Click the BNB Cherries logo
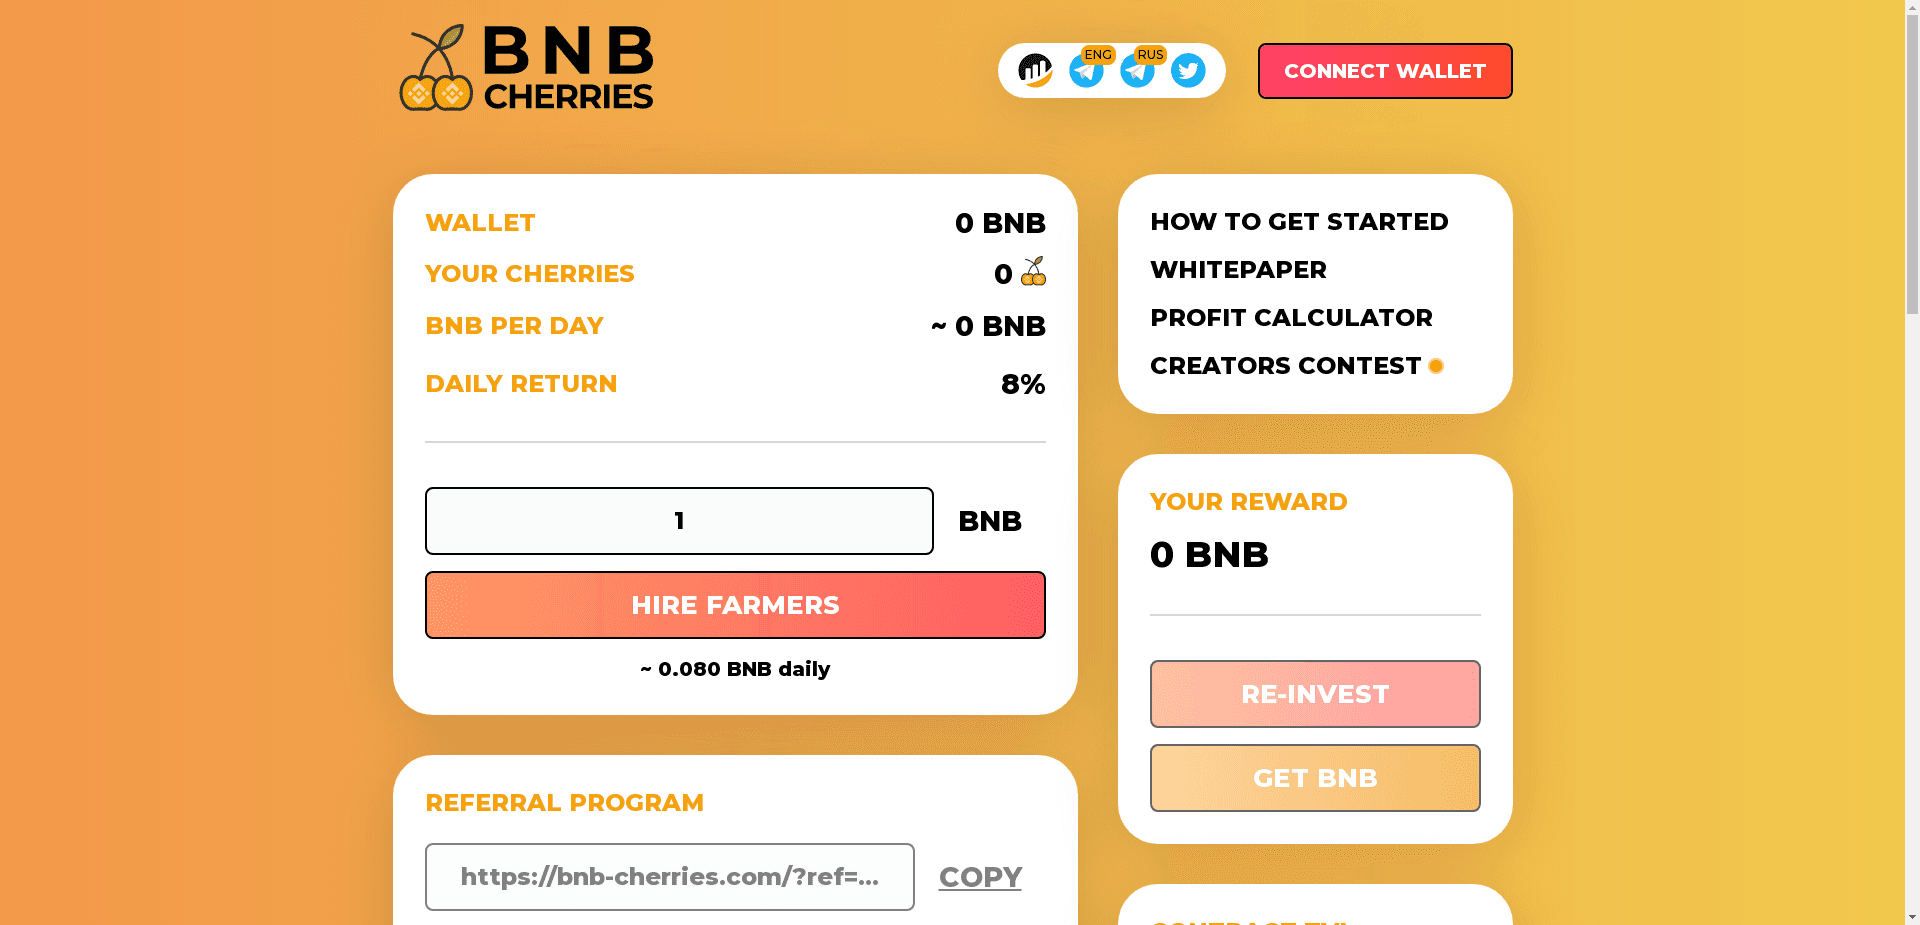This screenshot has width=1920, height=925. pyautogui.click(x=527, y=66)
